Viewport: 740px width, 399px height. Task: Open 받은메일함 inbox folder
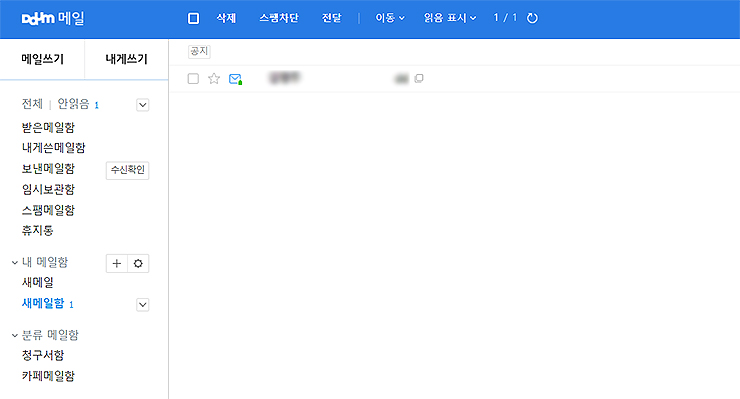coord(48,127)
